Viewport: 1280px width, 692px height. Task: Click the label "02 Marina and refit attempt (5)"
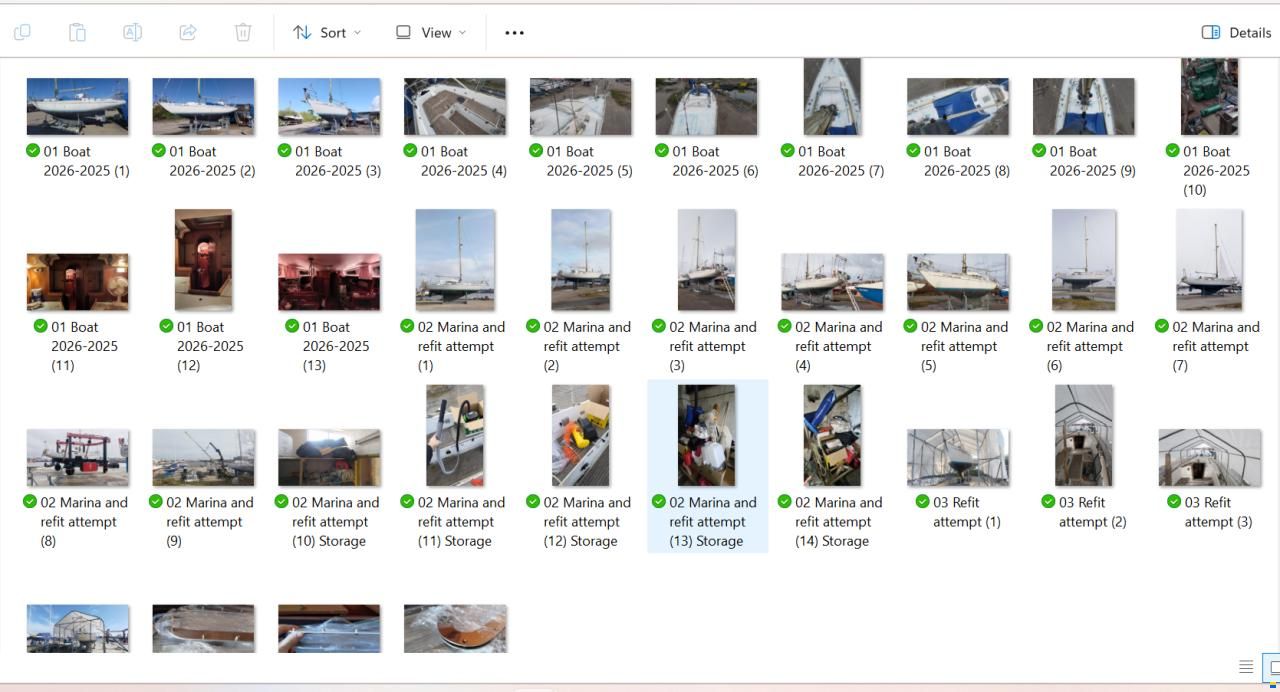coord(965,346)
